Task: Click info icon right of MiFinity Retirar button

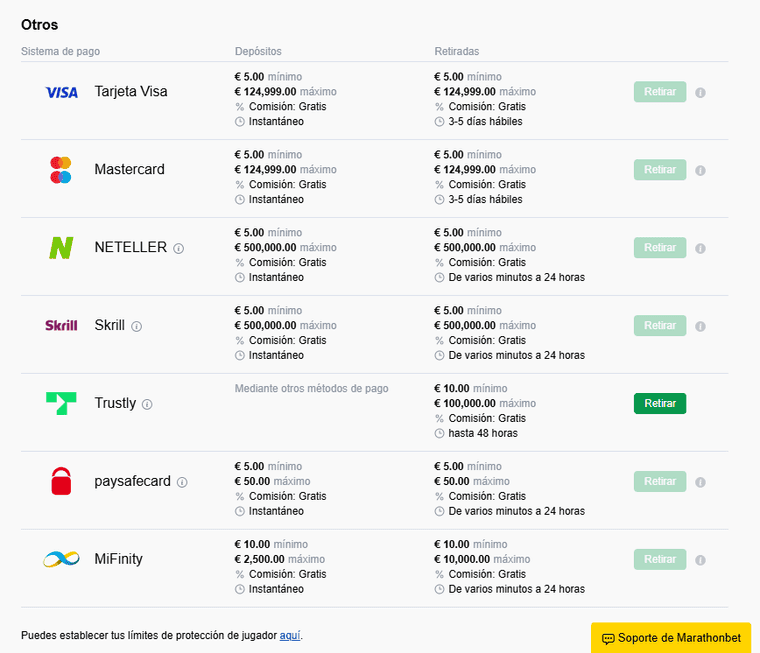Action: (700, 560)
